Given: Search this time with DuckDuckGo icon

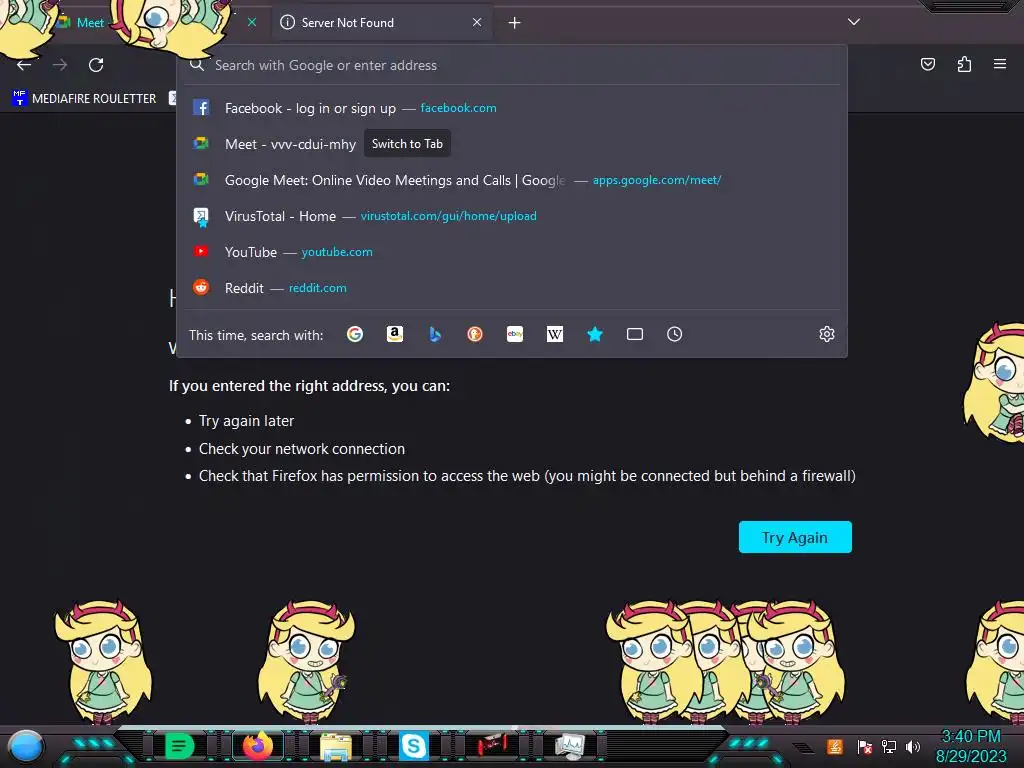Looking at the screenshot, I should 475,334.
